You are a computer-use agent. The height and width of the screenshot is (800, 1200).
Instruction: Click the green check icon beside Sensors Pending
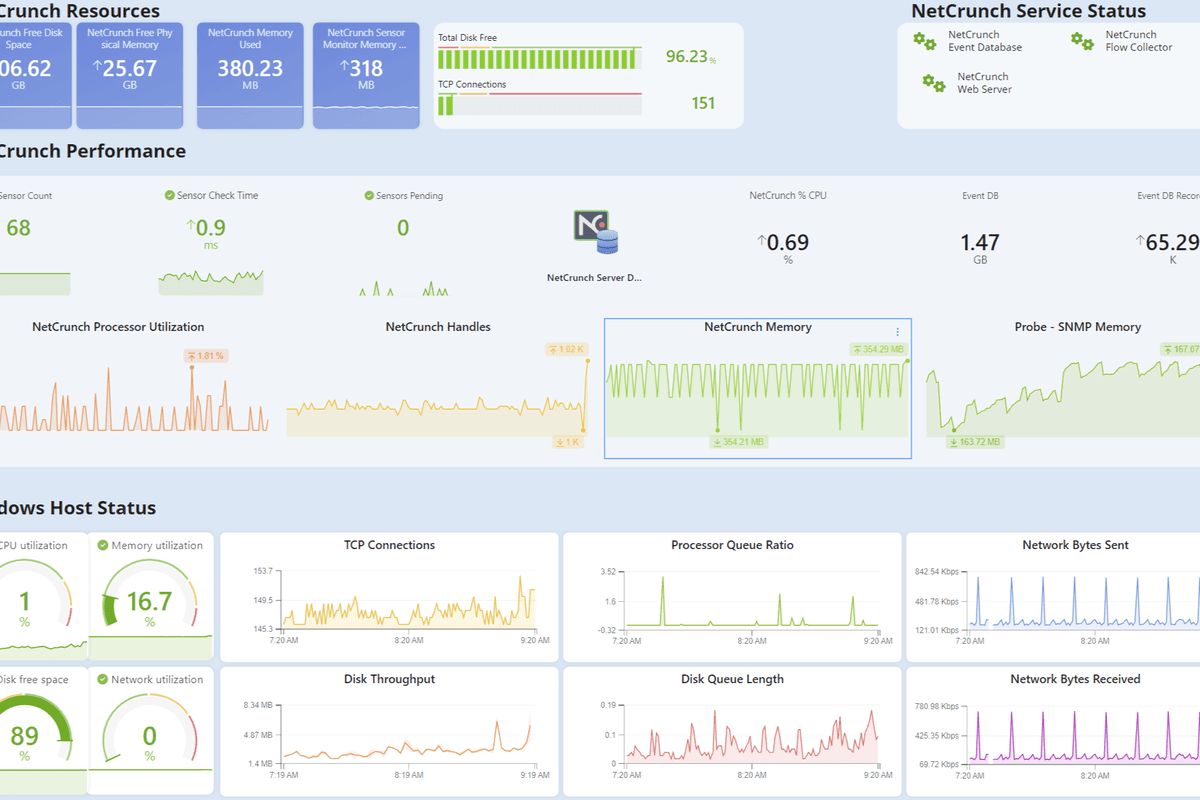[x=369, y=195]
